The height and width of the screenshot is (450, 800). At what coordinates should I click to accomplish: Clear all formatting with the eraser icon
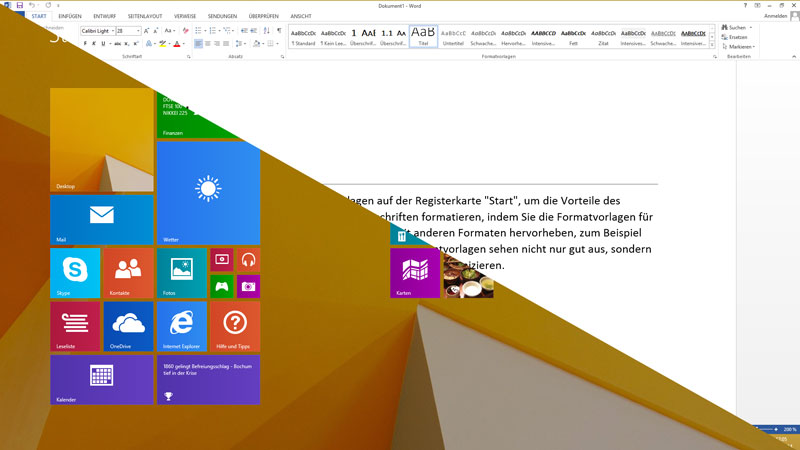pyautogui.click(x=185, y=31)
